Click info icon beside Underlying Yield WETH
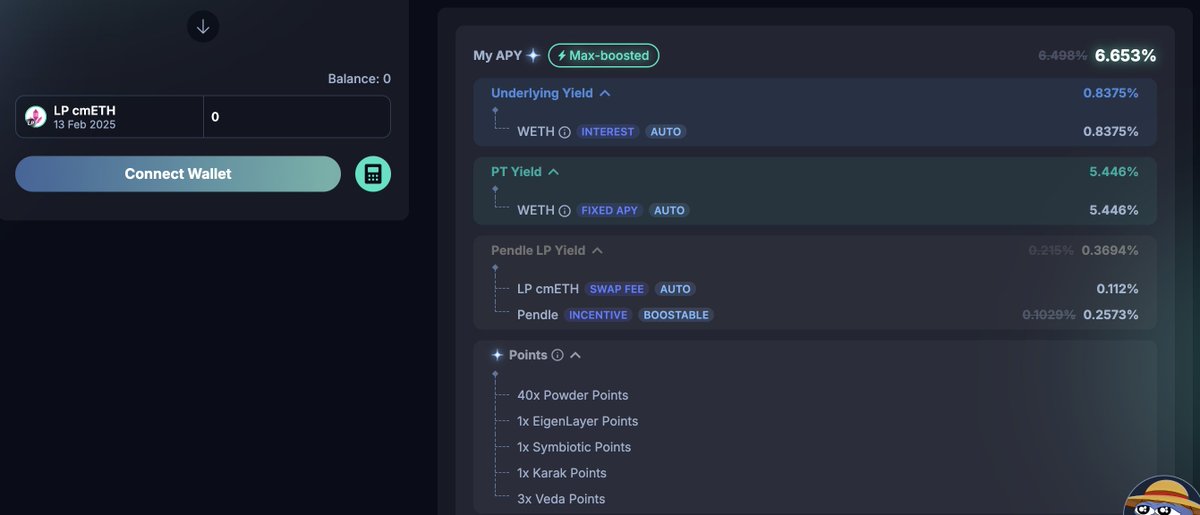The image size is (1200, 515). 565,132
